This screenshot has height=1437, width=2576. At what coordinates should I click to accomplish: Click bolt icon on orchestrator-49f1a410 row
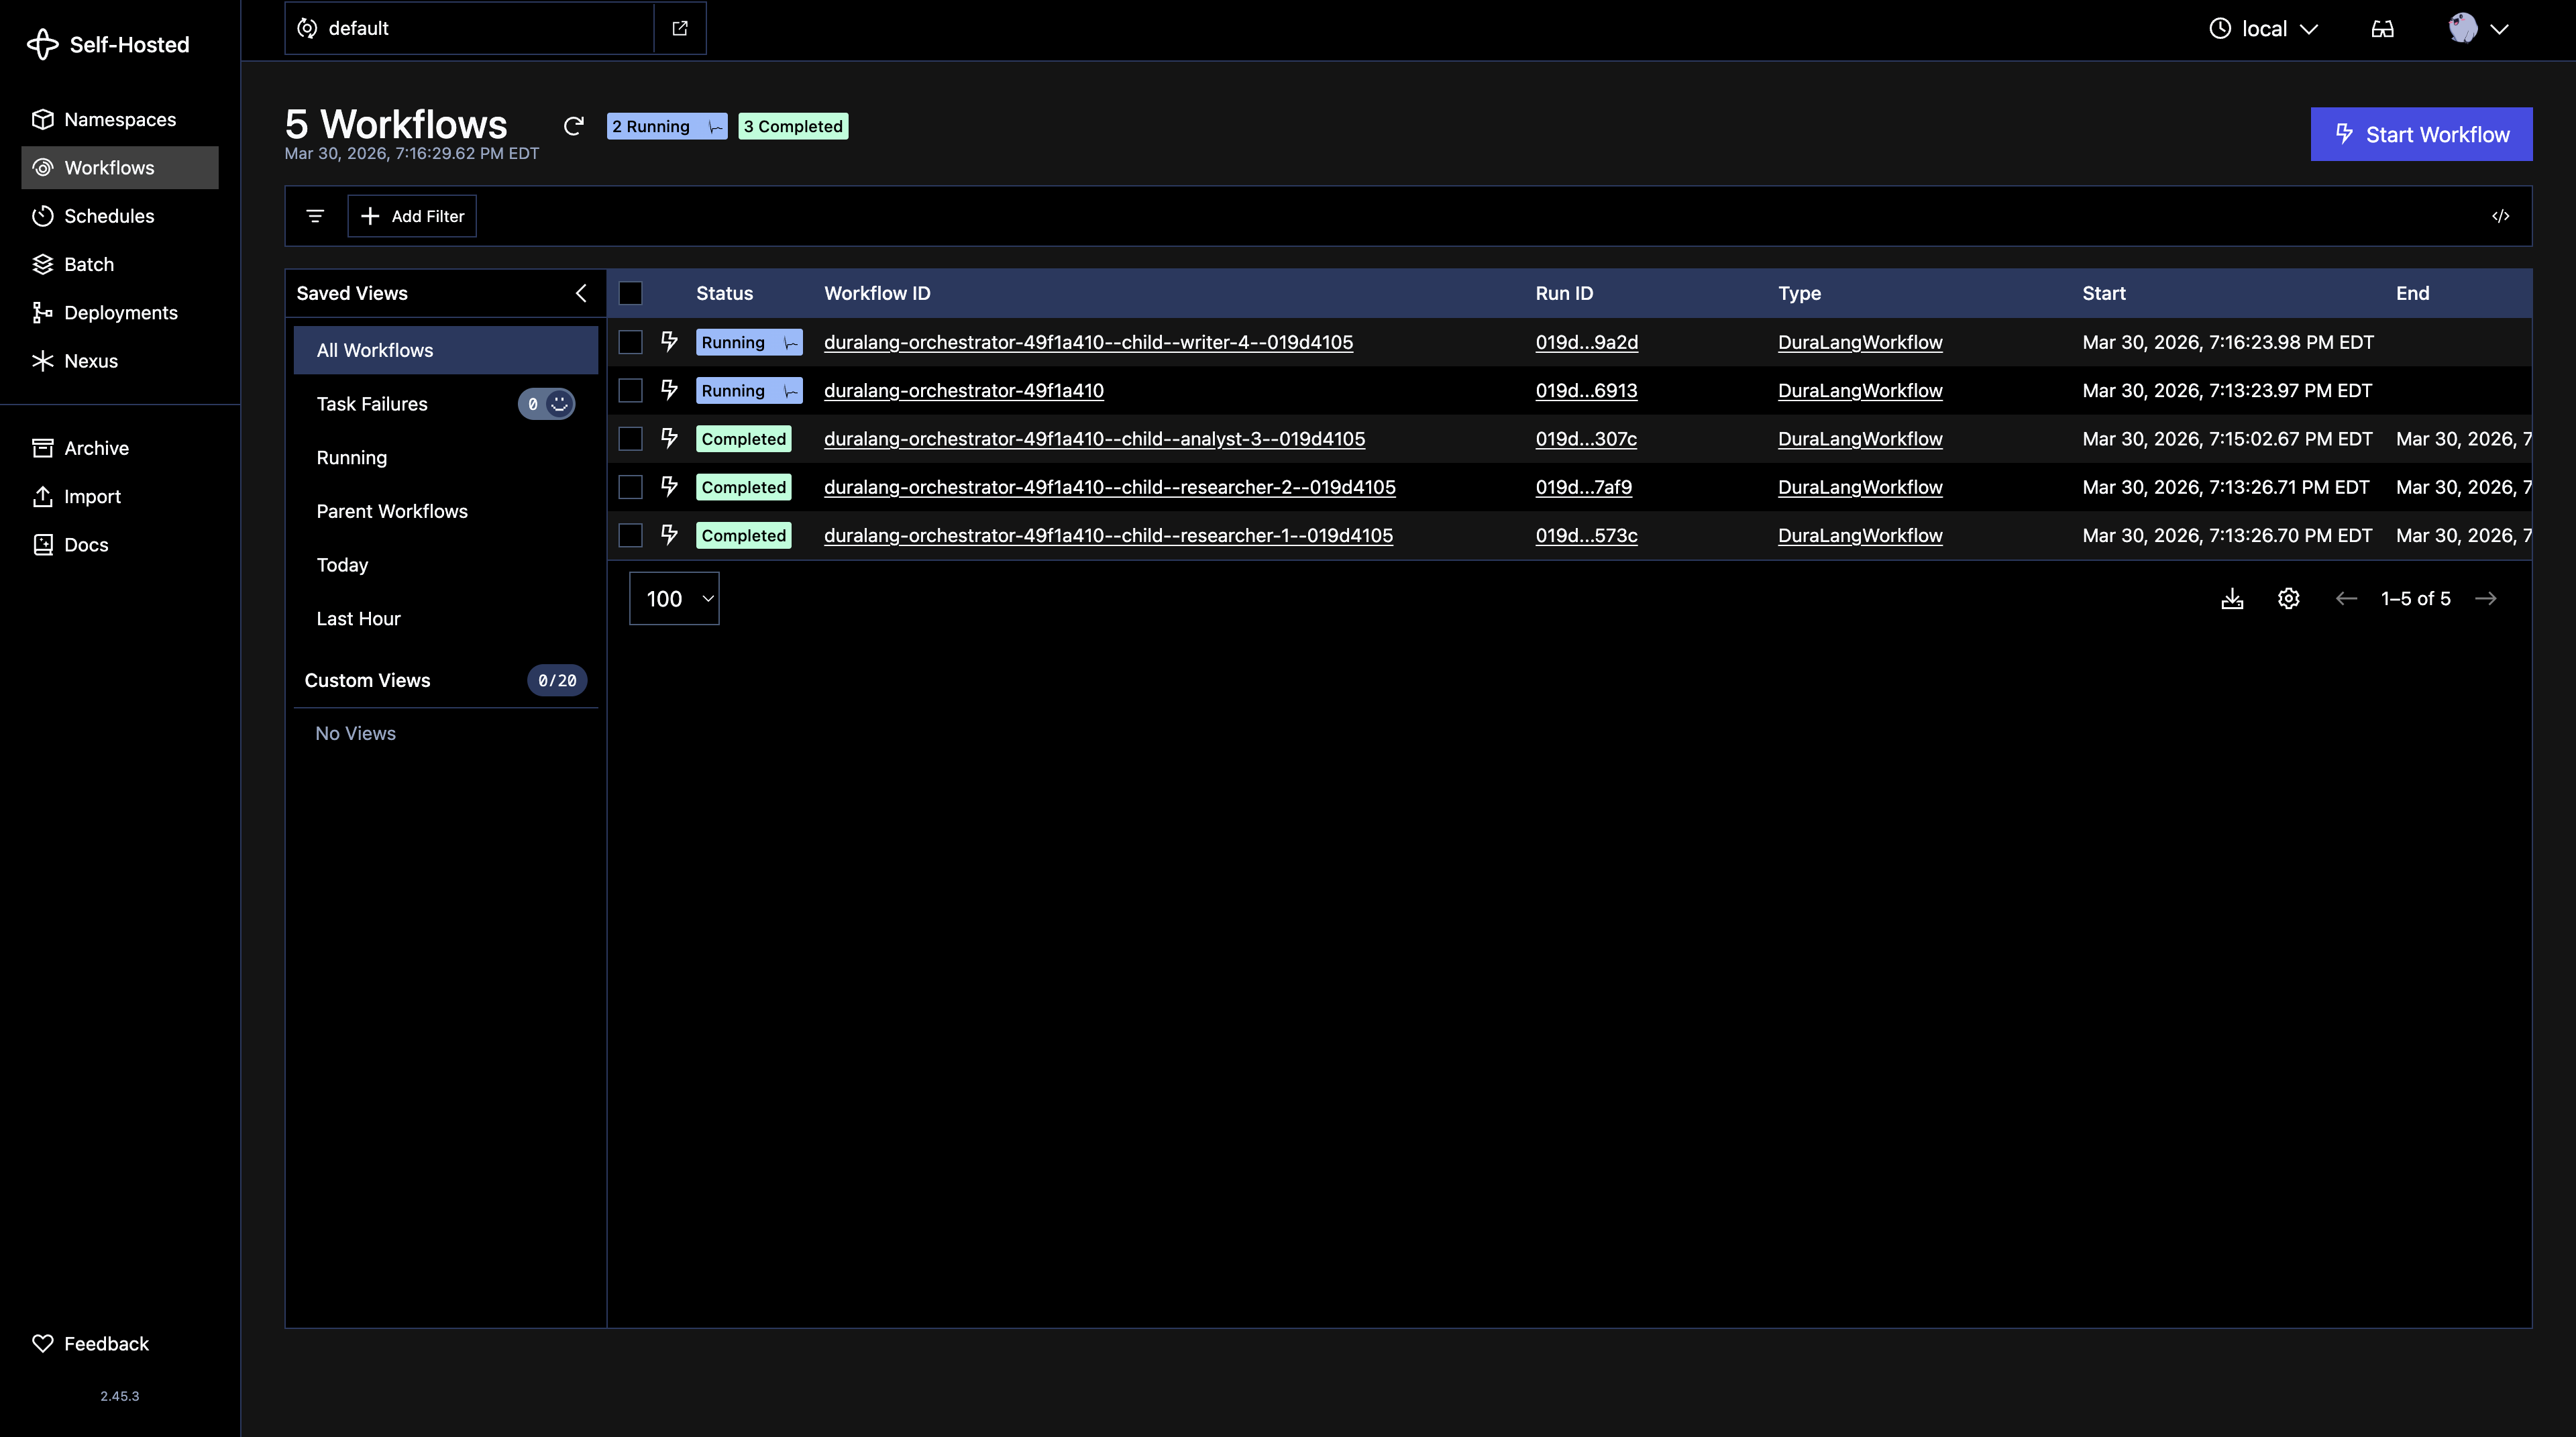669,390
